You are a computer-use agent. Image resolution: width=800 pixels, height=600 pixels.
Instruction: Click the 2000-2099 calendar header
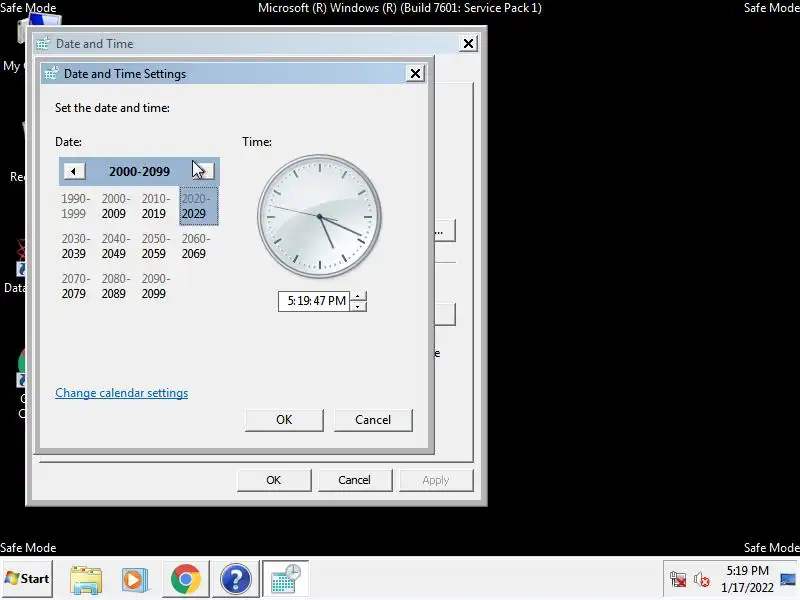pyautogui.click(x=139, y=171)
